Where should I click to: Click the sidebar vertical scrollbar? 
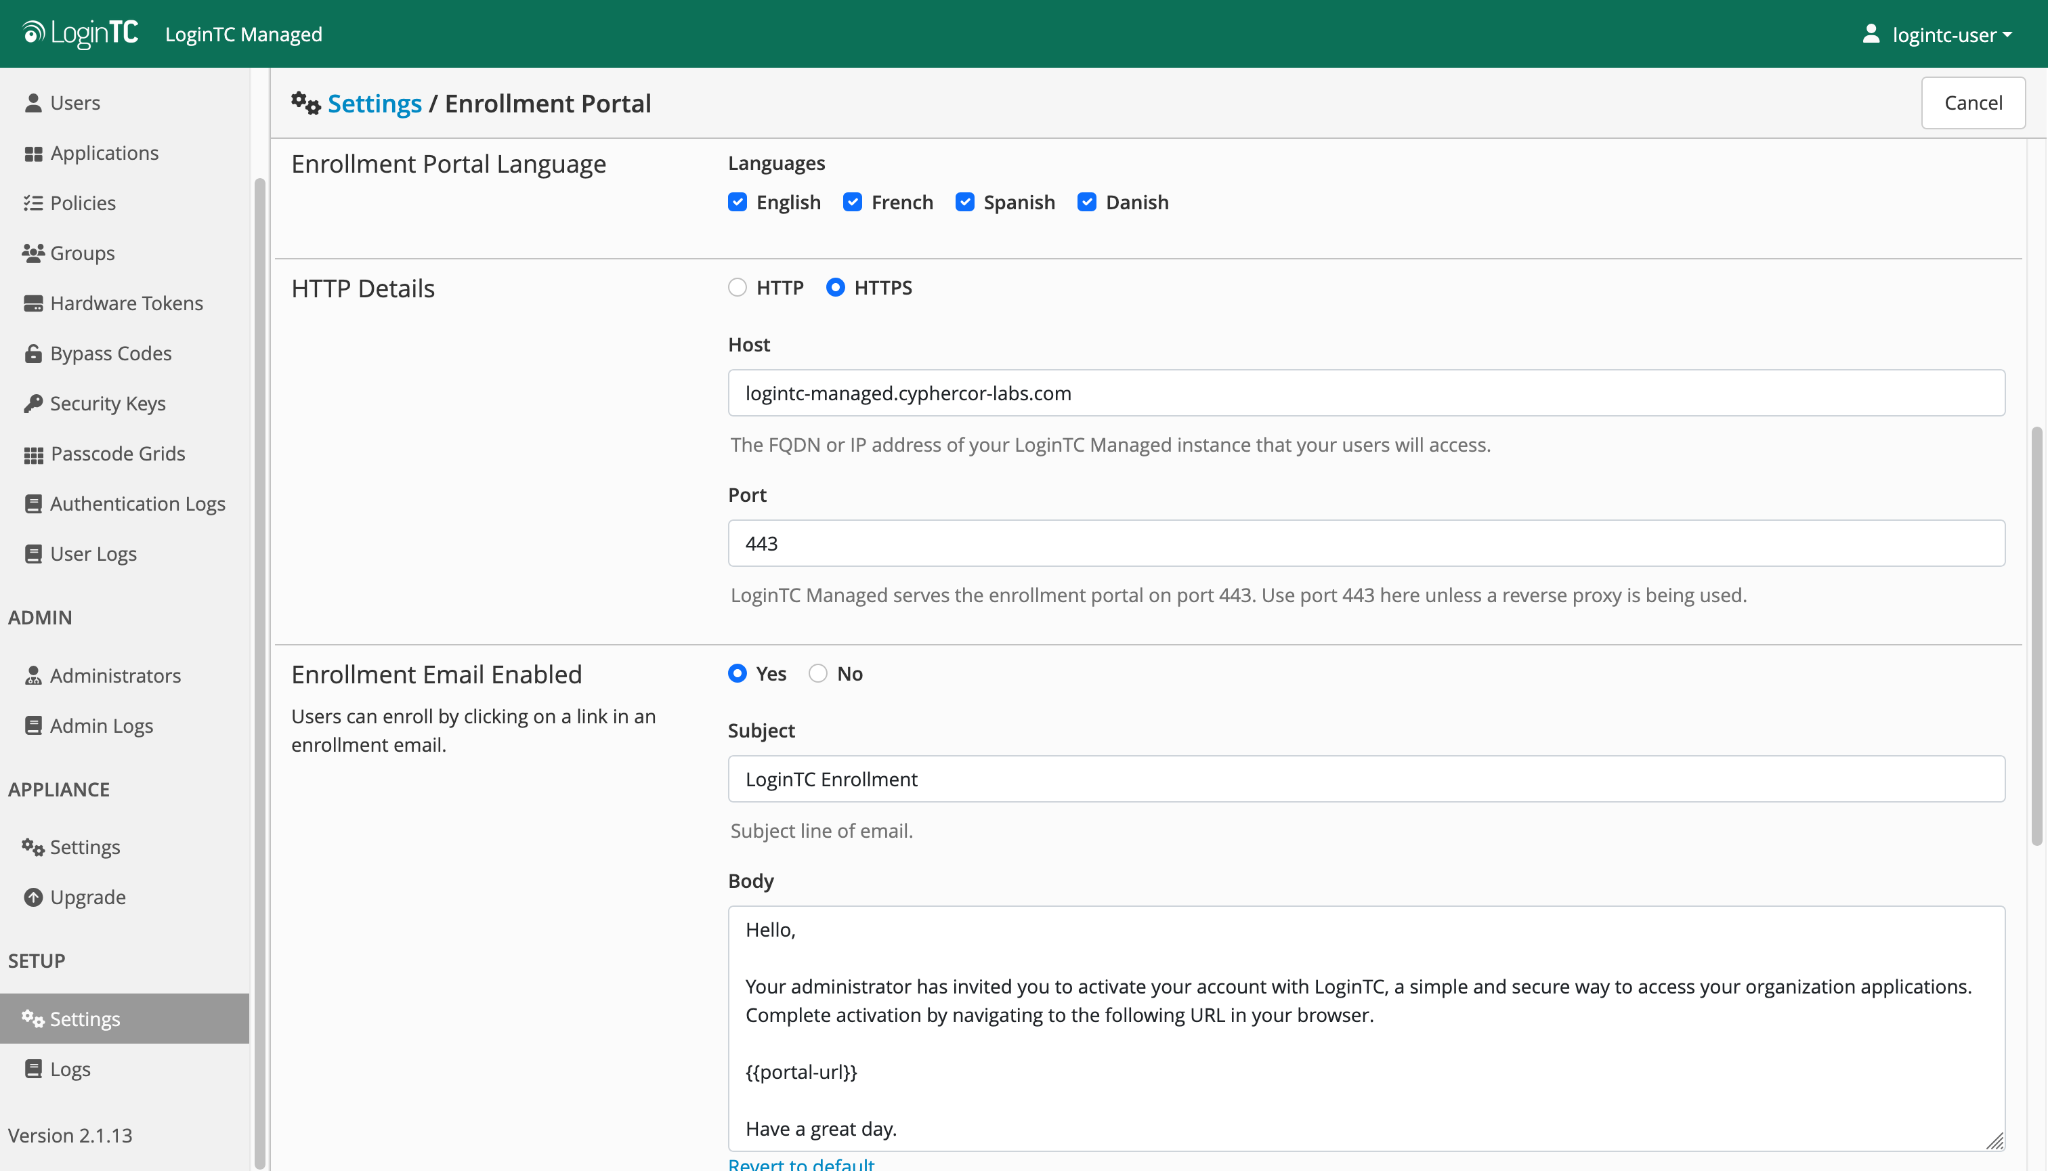coord(260,672)
